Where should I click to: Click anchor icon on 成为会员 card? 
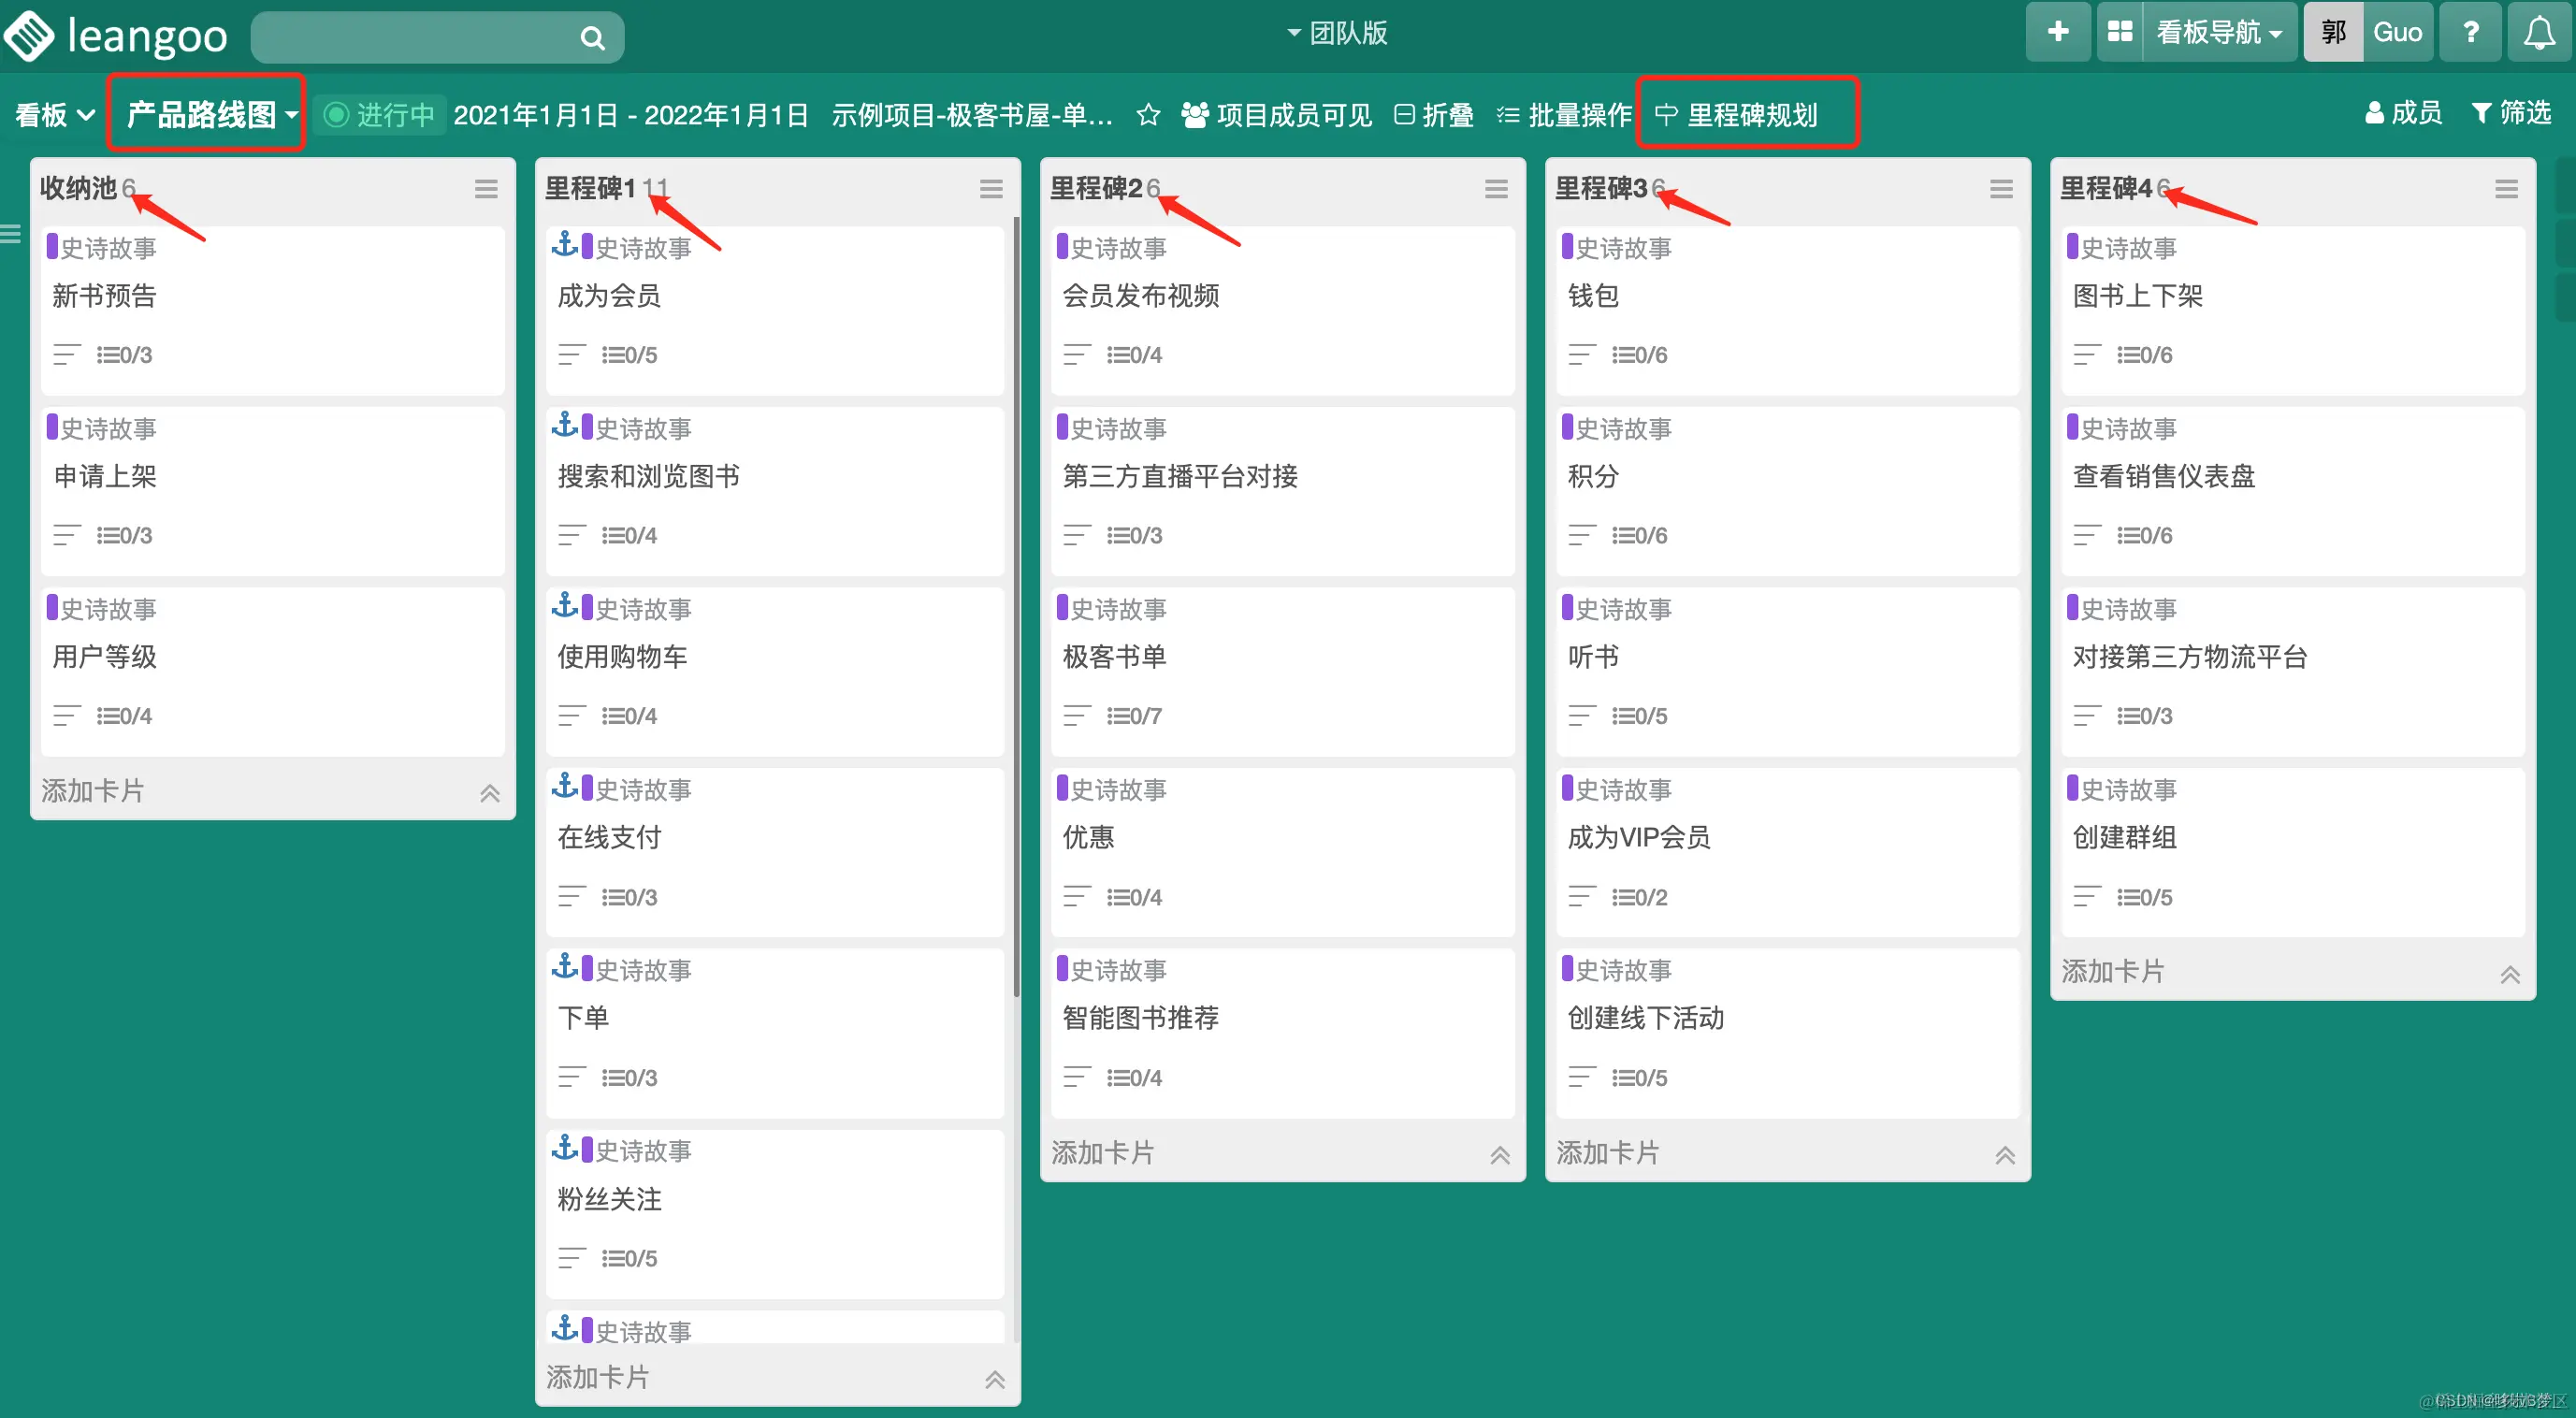[x=565, y=244]
